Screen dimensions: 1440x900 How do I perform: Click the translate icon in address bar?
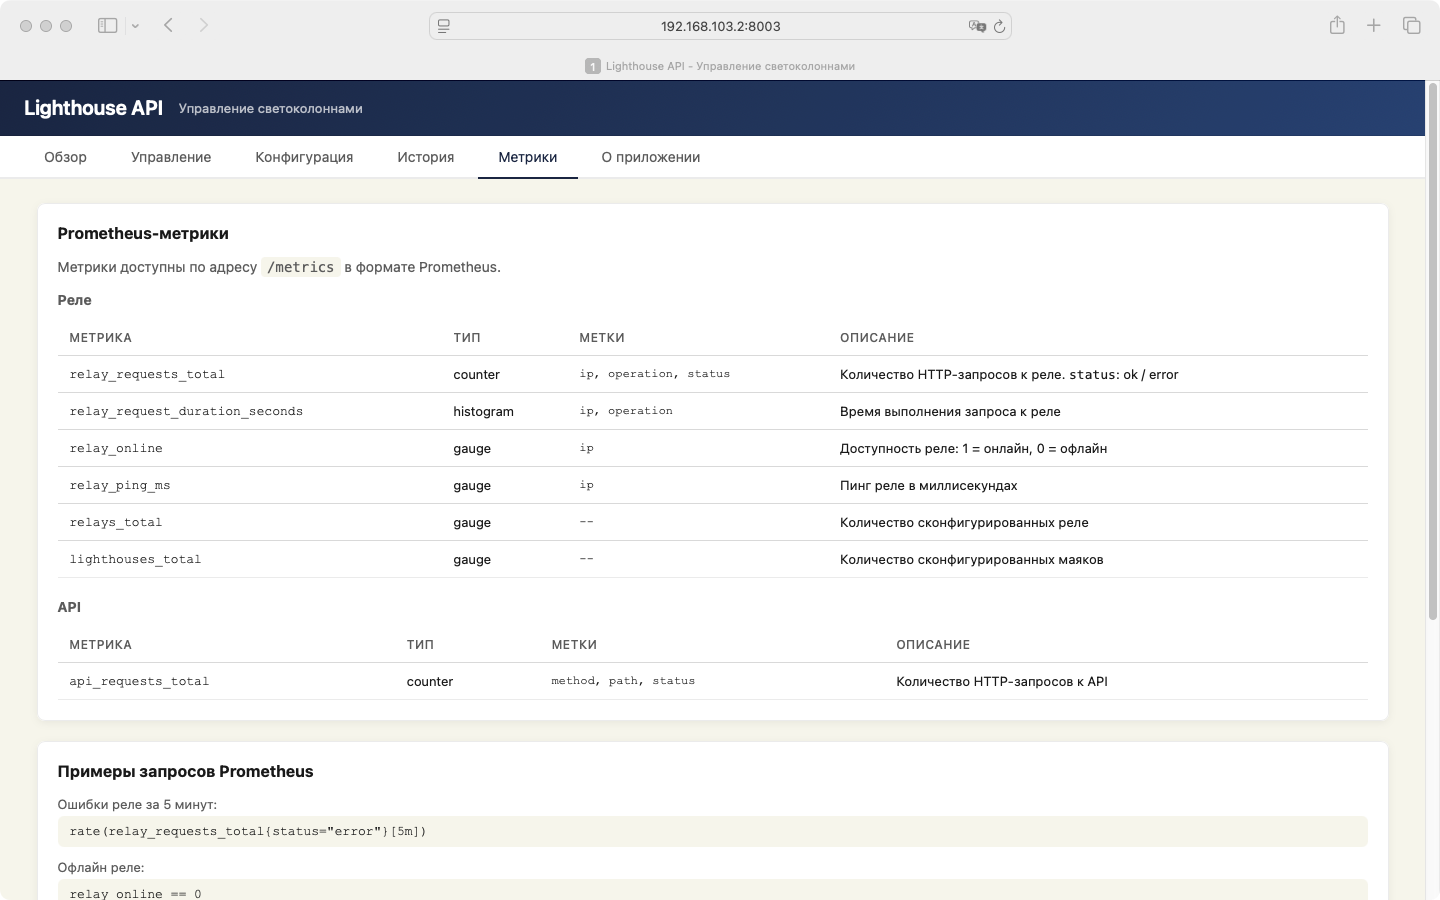tap(976, 26)
